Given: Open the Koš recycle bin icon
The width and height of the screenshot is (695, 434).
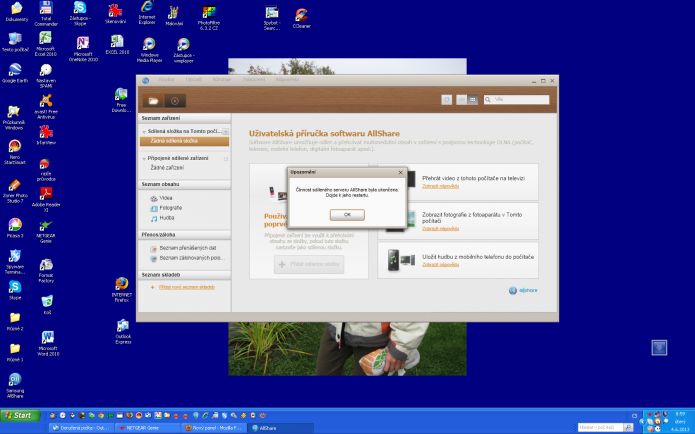Looking at the screenshot, I should (x=47, y=305).
